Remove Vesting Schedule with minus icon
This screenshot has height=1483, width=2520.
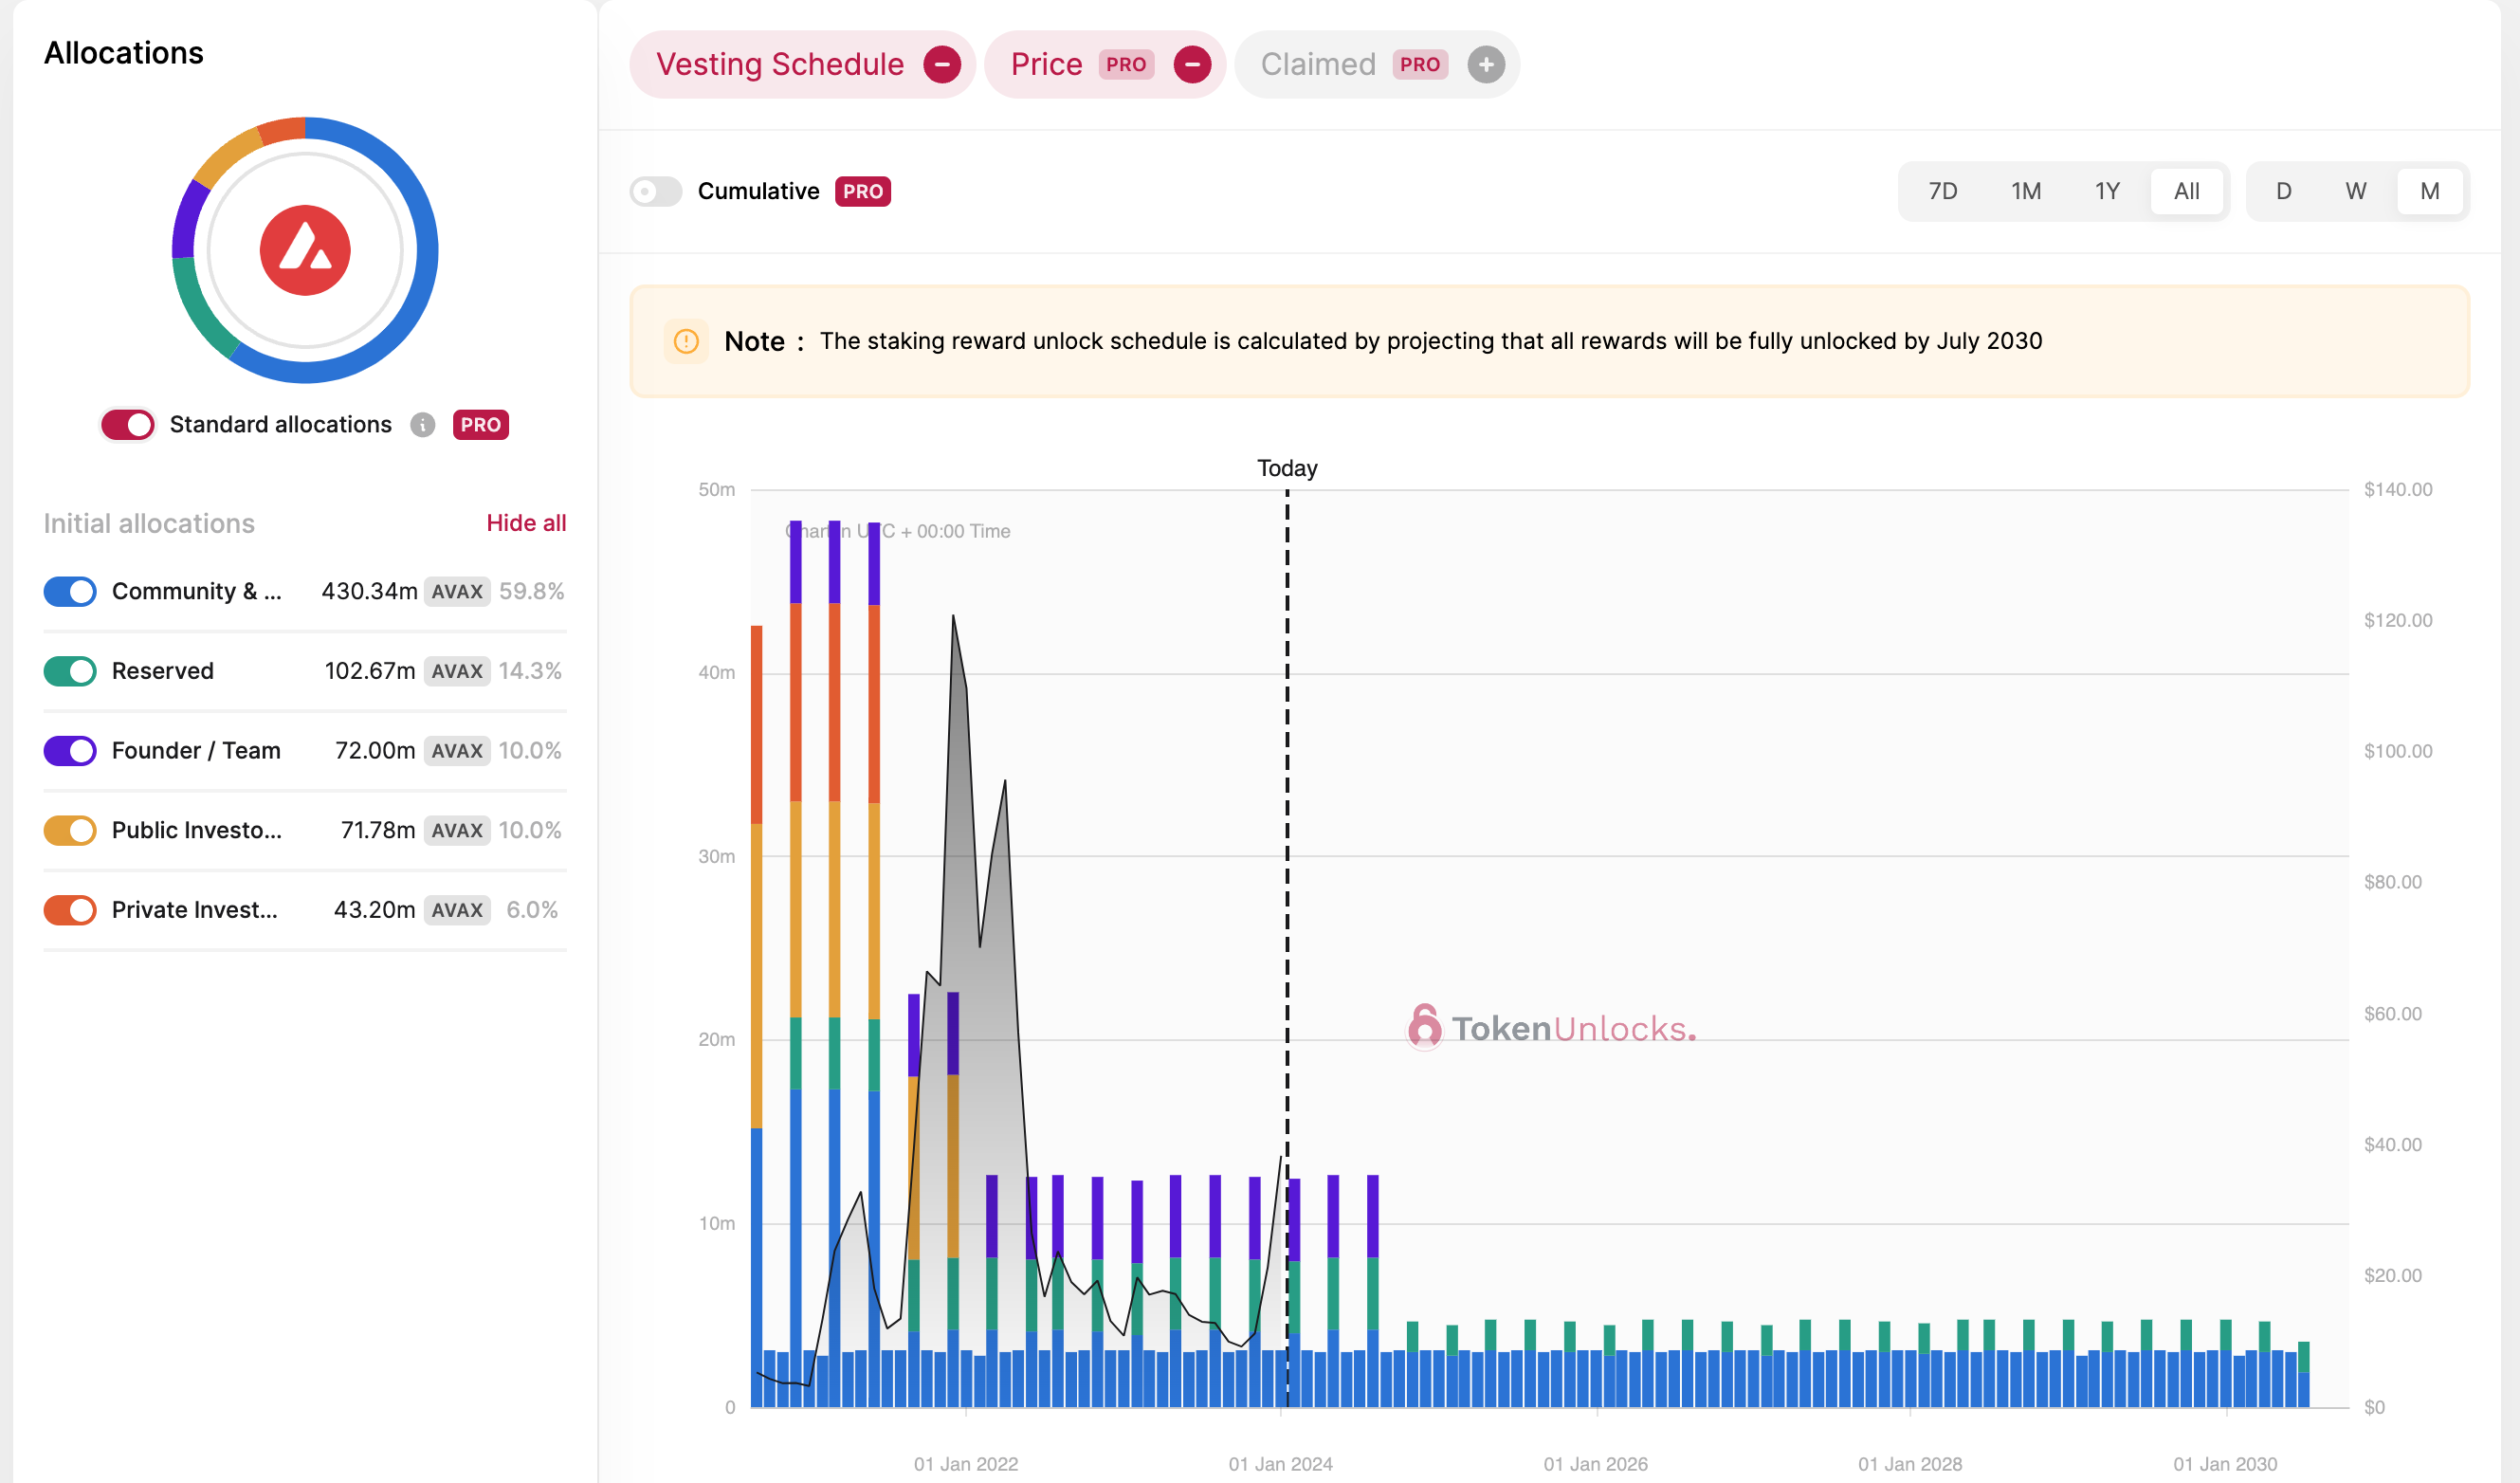coord(941,65)
